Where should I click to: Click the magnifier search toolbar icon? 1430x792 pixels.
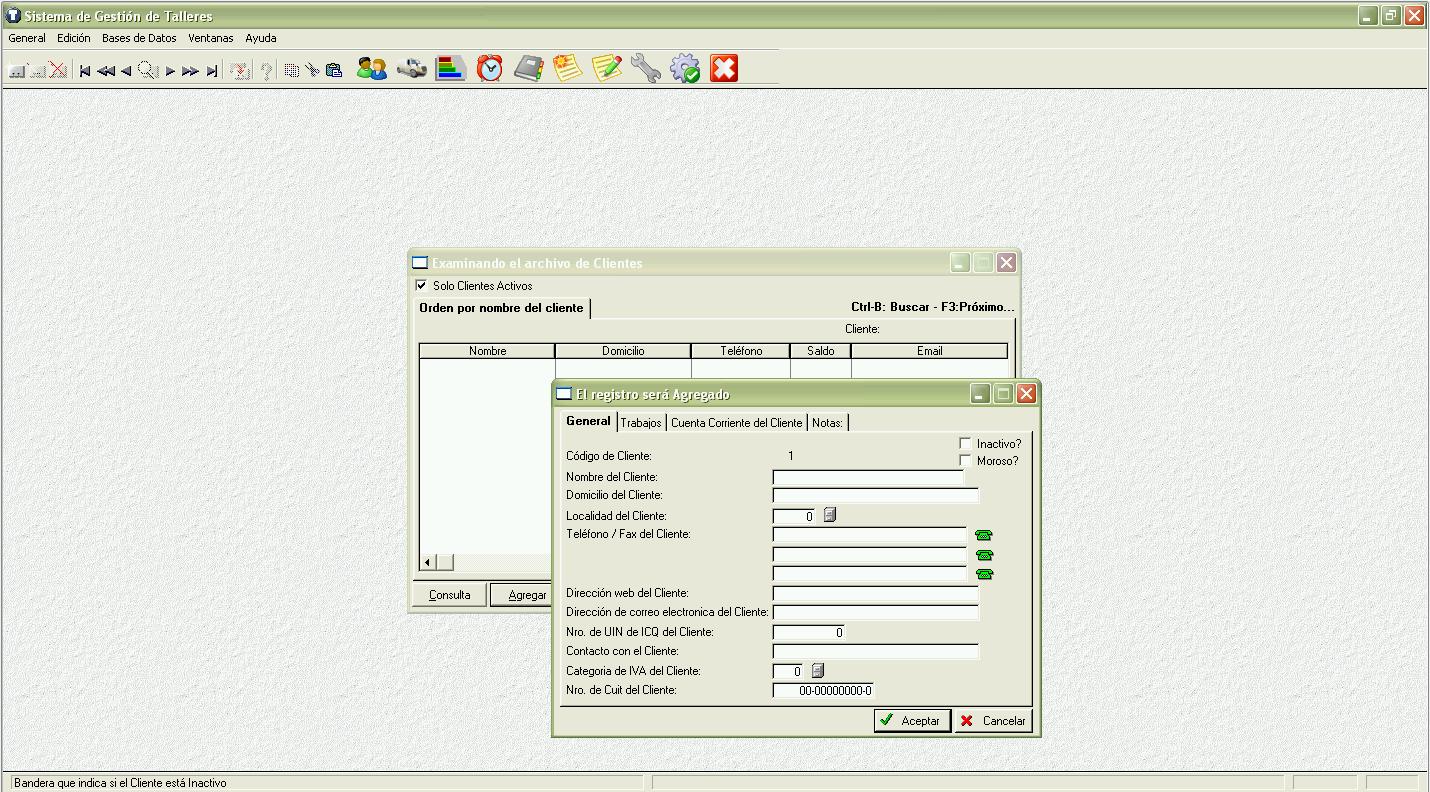[148, 70]
